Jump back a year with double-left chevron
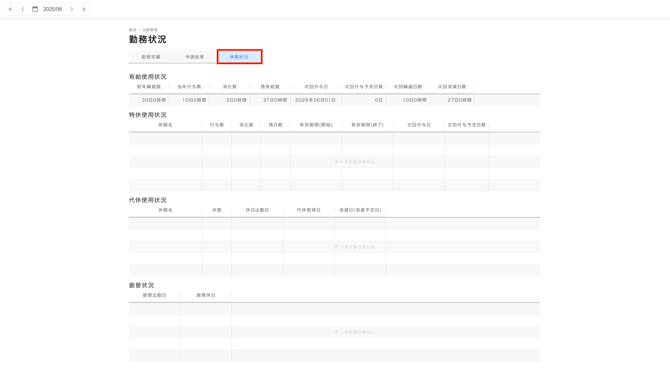Screen dimensions: 670x370 point(11,9)
